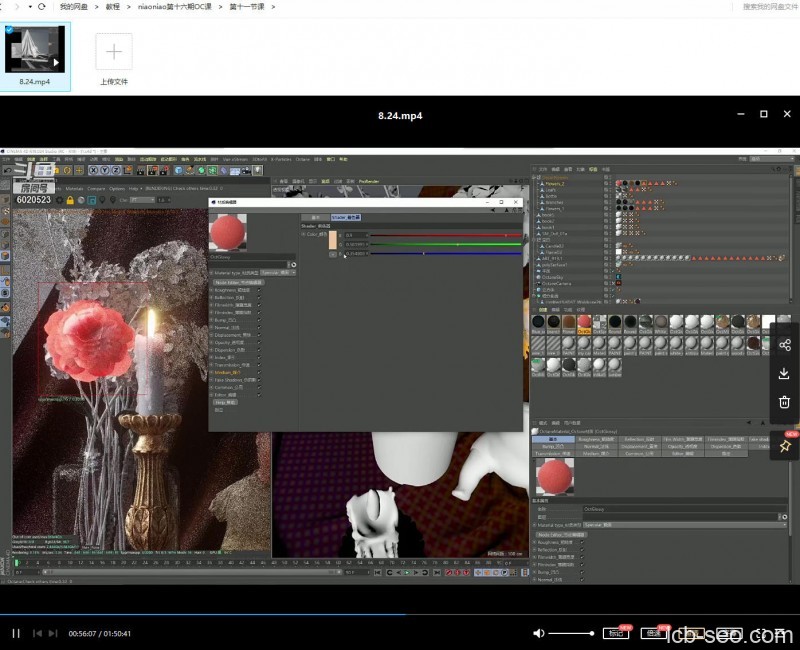The height and width of the screenshot is (650, 800).
Task: Switch to the Shader tab
Action: point(346,217)
